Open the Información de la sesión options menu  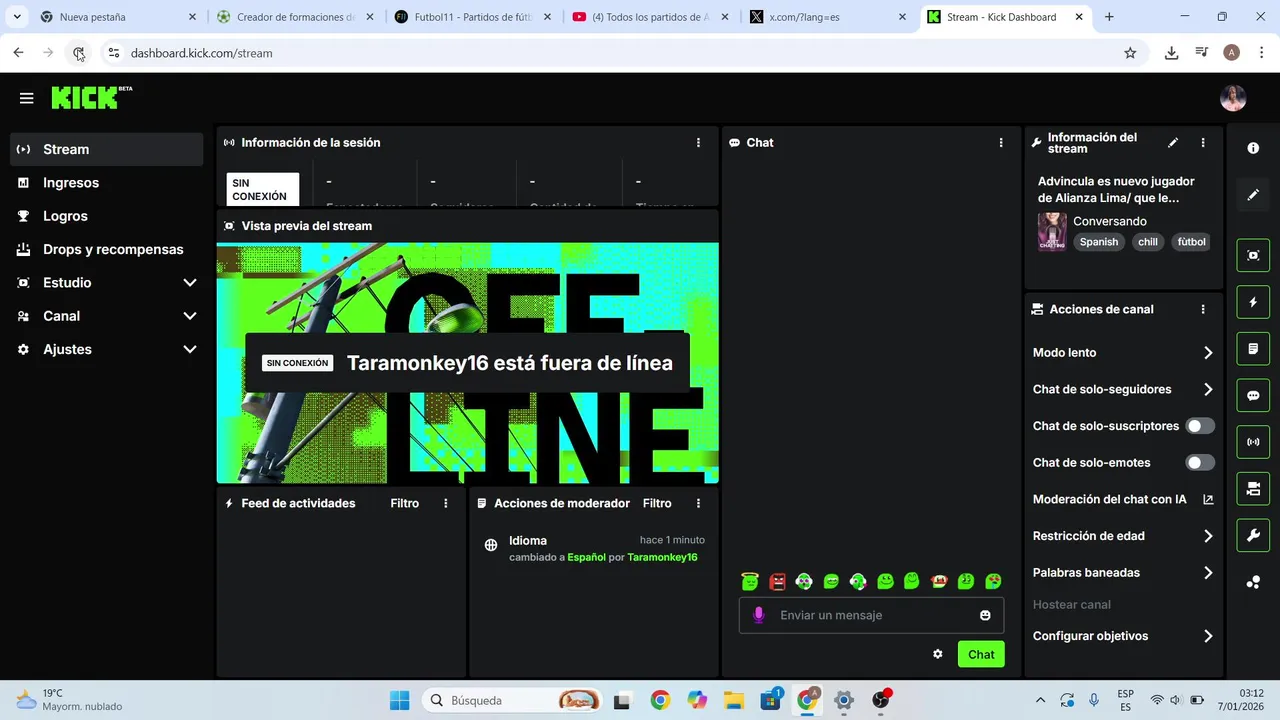tap(698, 143)
